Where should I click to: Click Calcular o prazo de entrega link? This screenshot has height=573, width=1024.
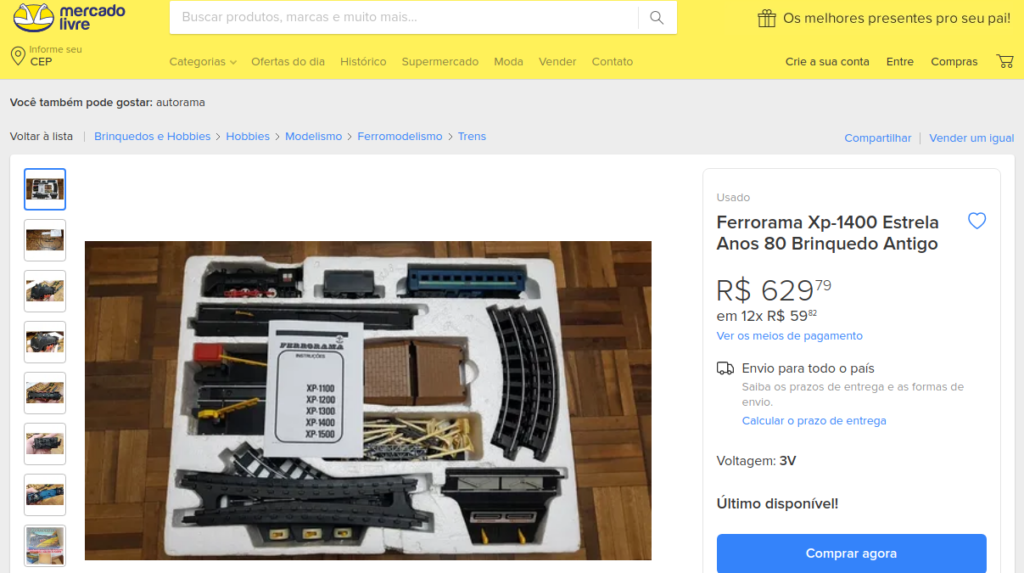coord(814,421)
